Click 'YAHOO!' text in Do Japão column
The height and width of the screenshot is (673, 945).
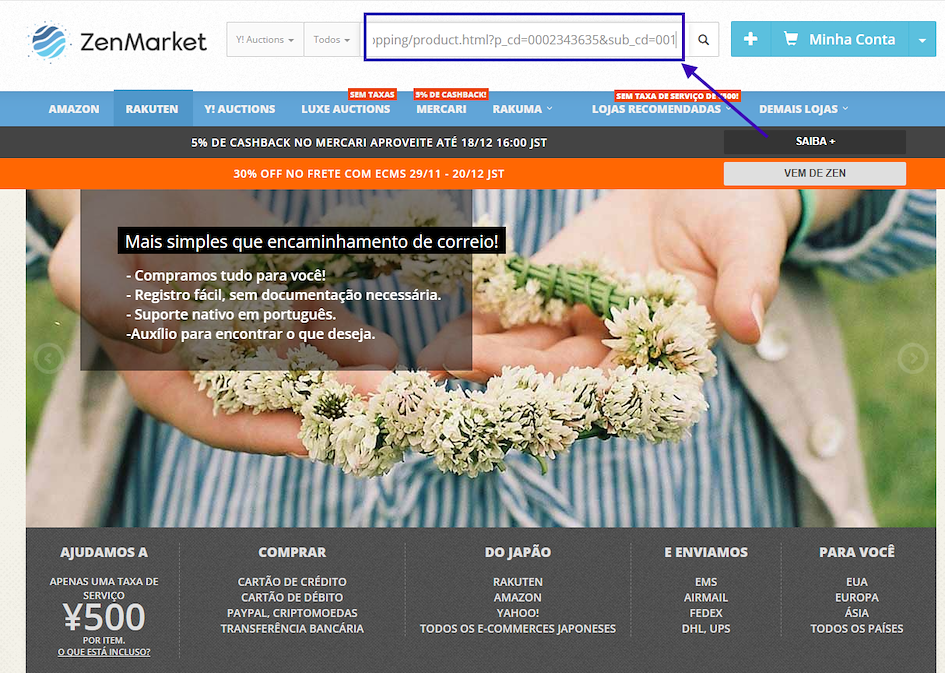[x=518, y=613]
